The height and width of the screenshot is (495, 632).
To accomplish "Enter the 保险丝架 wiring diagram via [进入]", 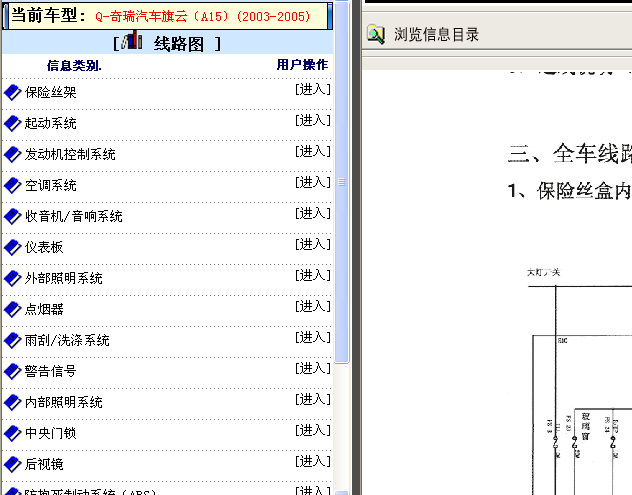I will (313, 89).
